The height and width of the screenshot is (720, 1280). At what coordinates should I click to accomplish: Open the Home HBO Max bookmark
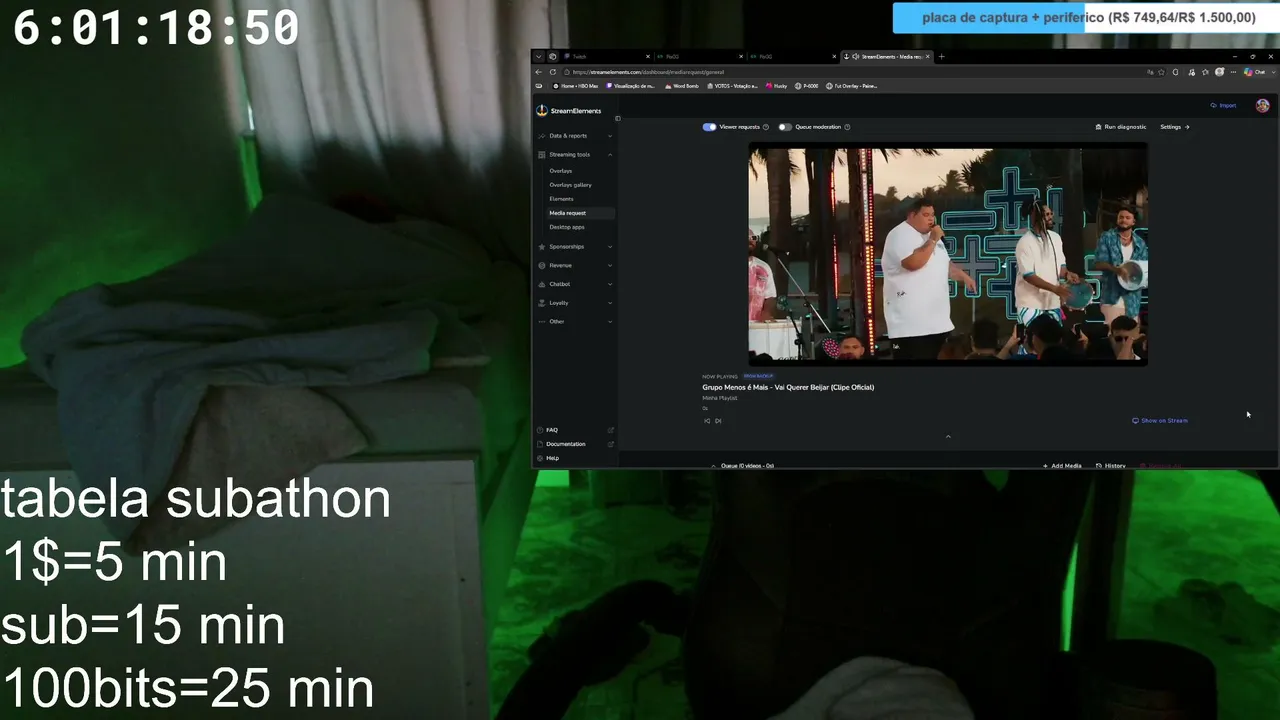(575, 86)
